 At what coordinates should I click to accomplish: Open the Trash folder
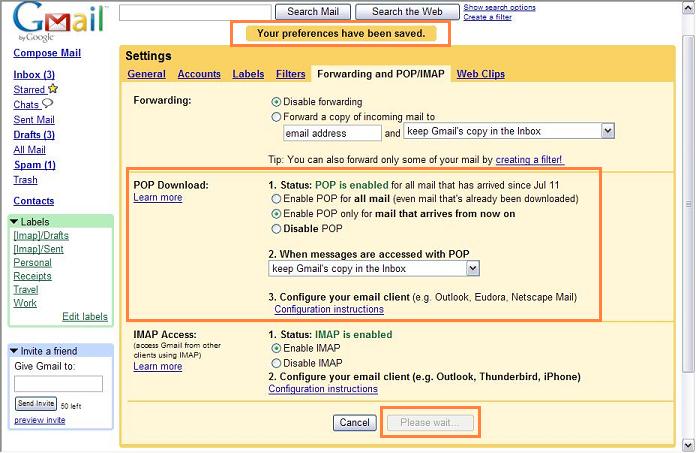pyautogui.click(x=25, y=180)
